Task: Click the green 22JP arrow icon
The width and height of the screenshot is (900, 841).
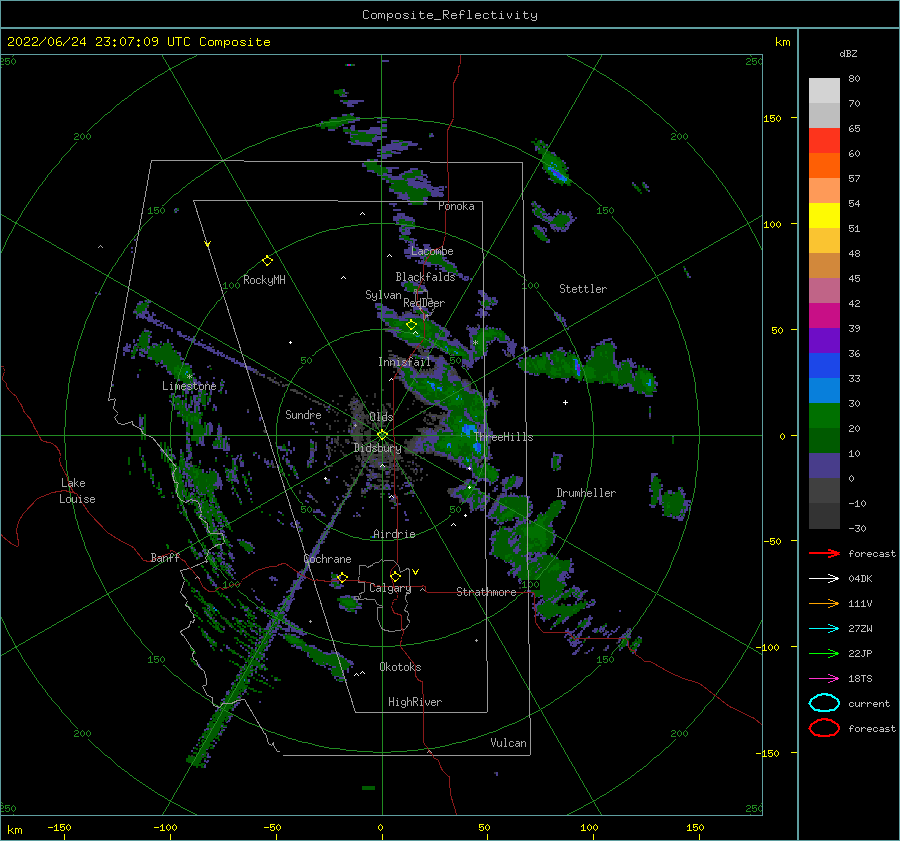Action: pyautogui.click(x=824, y=653)
